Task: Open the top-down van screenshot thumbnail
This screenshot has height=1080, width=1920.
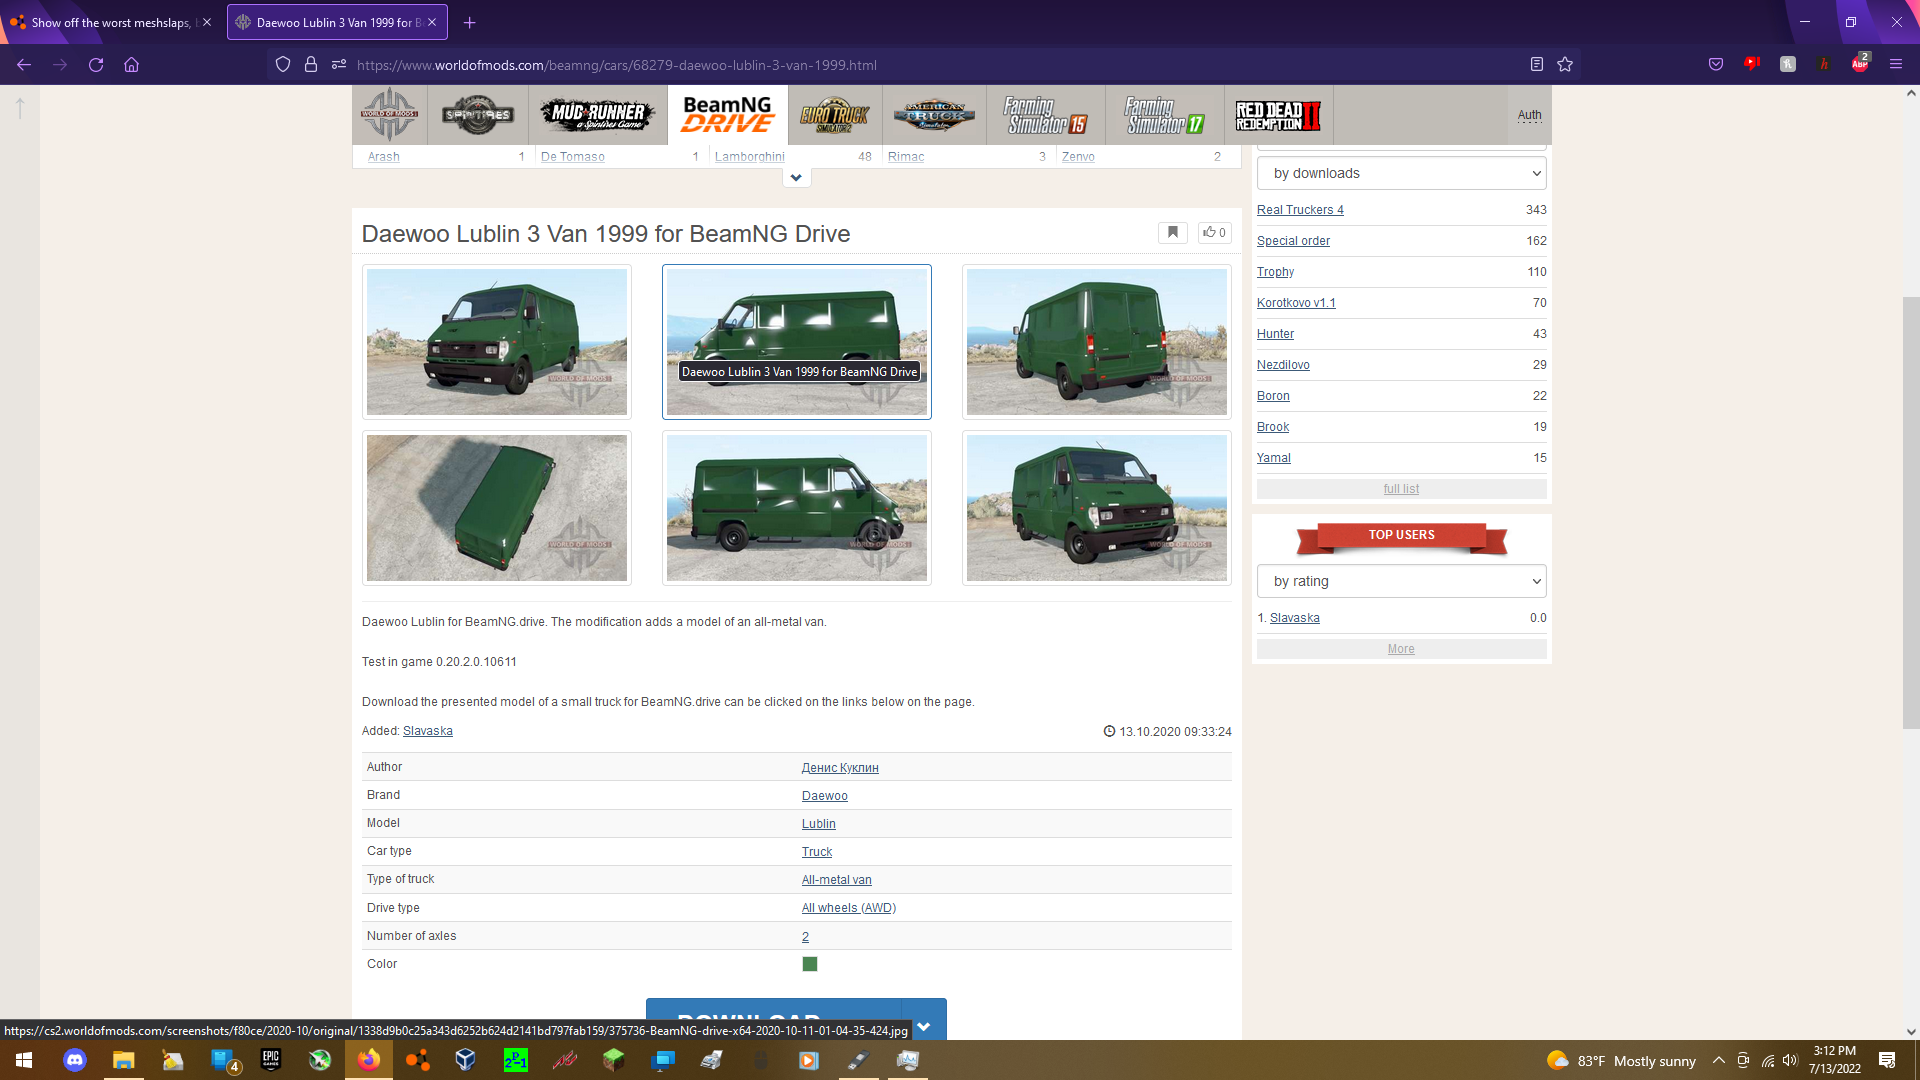Action: point(497,508)
